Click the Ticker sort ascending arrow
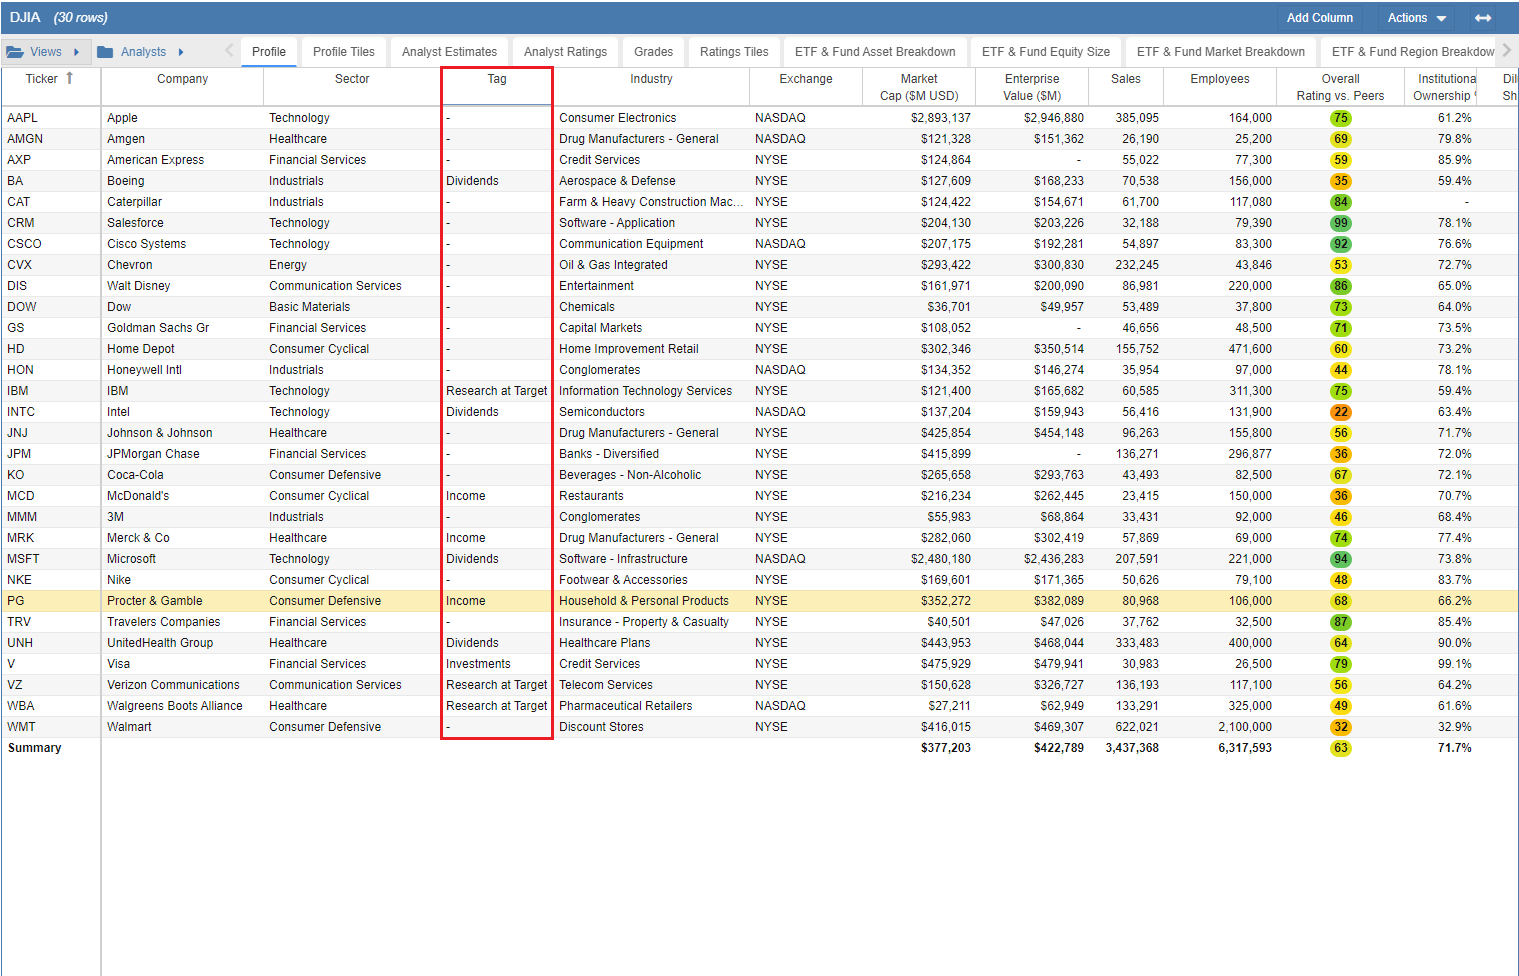This screenshot has width=1519, height=976. click(x=69, y=78)
